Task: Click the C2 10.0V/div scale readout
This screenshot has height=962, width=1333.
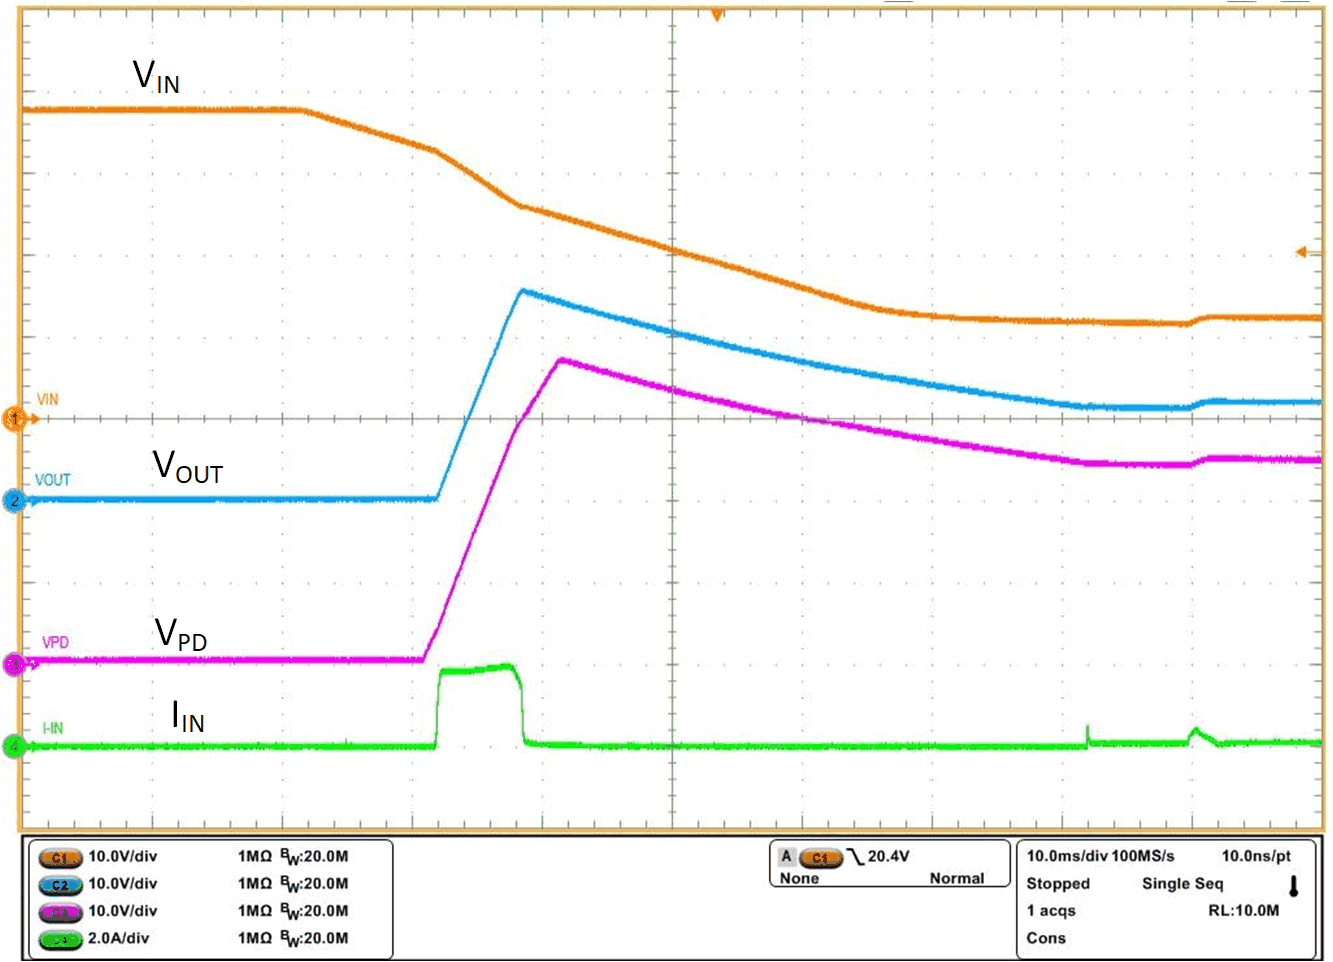Action: pyautogui.click(x=122, y=883)
